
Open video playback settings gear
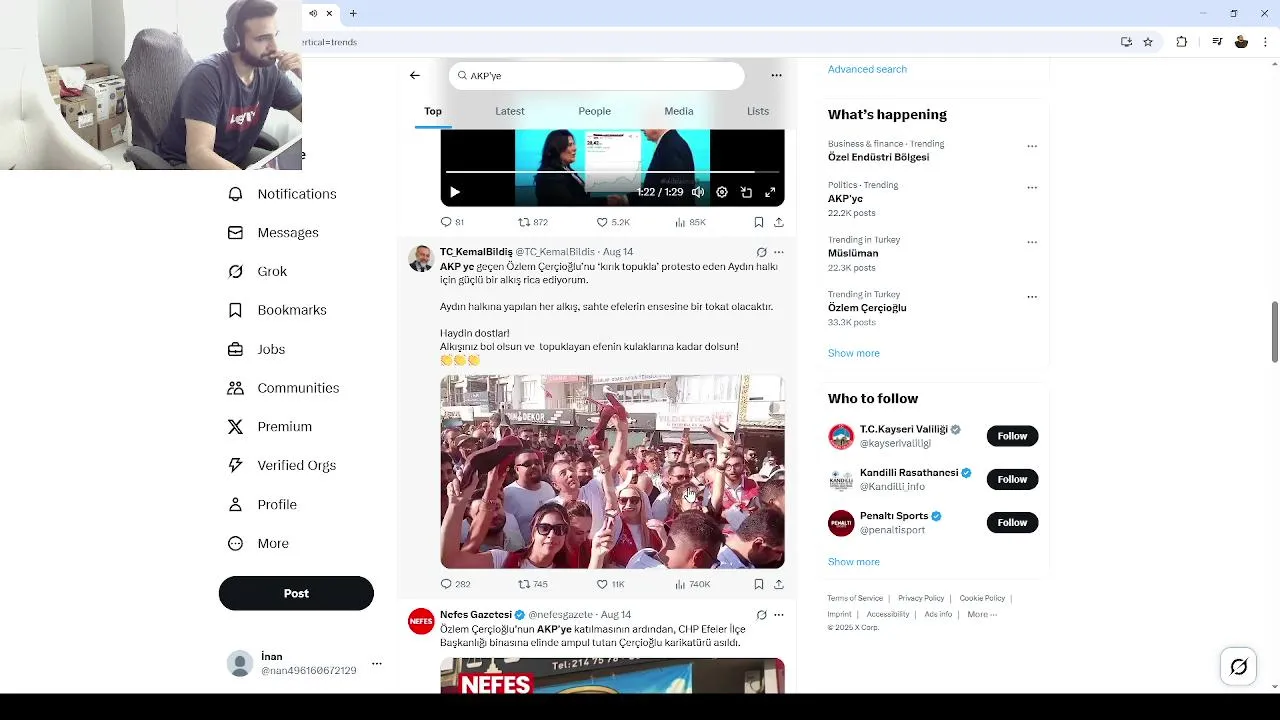pos(722,192)
